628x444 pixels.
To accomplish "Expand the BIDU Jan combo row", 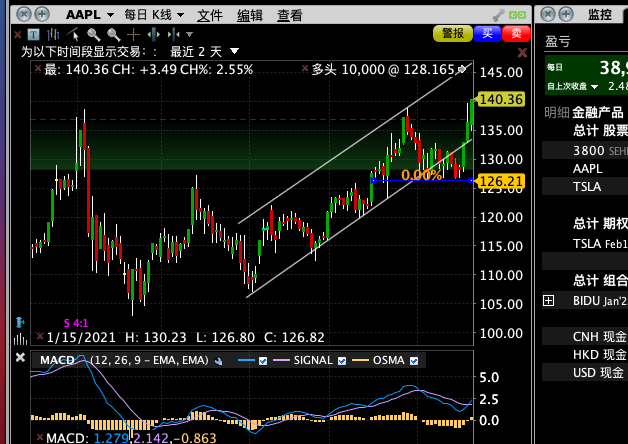I will click(549, 300).
